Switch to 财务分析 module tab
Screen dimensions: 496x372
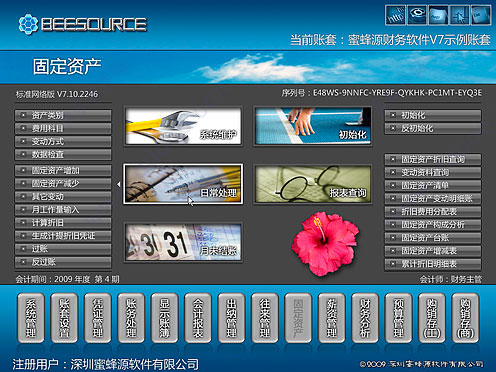click(365, 318)
